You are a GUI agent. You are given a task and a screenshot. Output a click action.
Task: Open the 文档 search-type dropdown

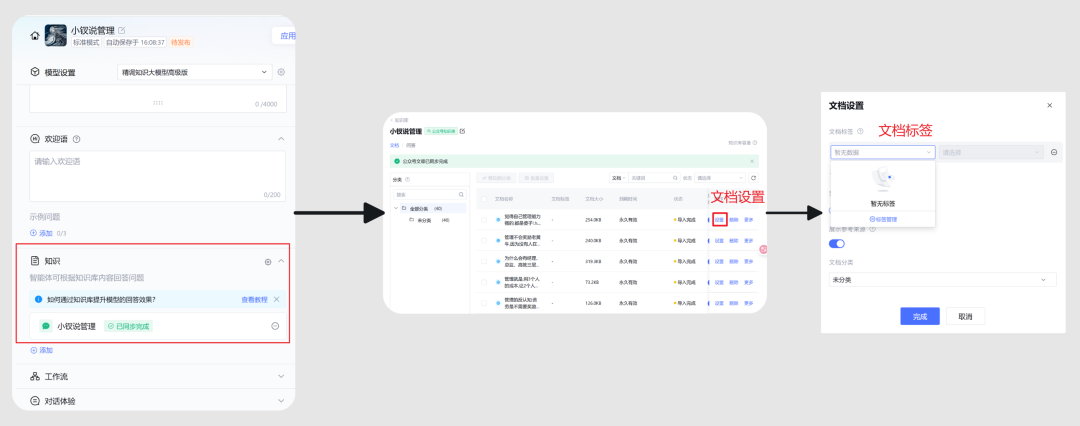(x=619, y=178)
